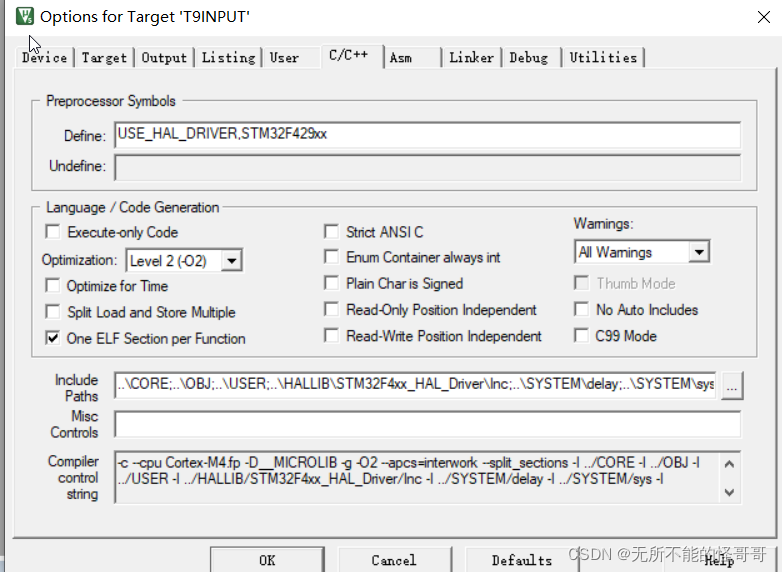Image resolution: width=782 pixels, height=572 pixels.
Task: Enable C99 Mode checkbox
Action: click(x=581, y=336)
